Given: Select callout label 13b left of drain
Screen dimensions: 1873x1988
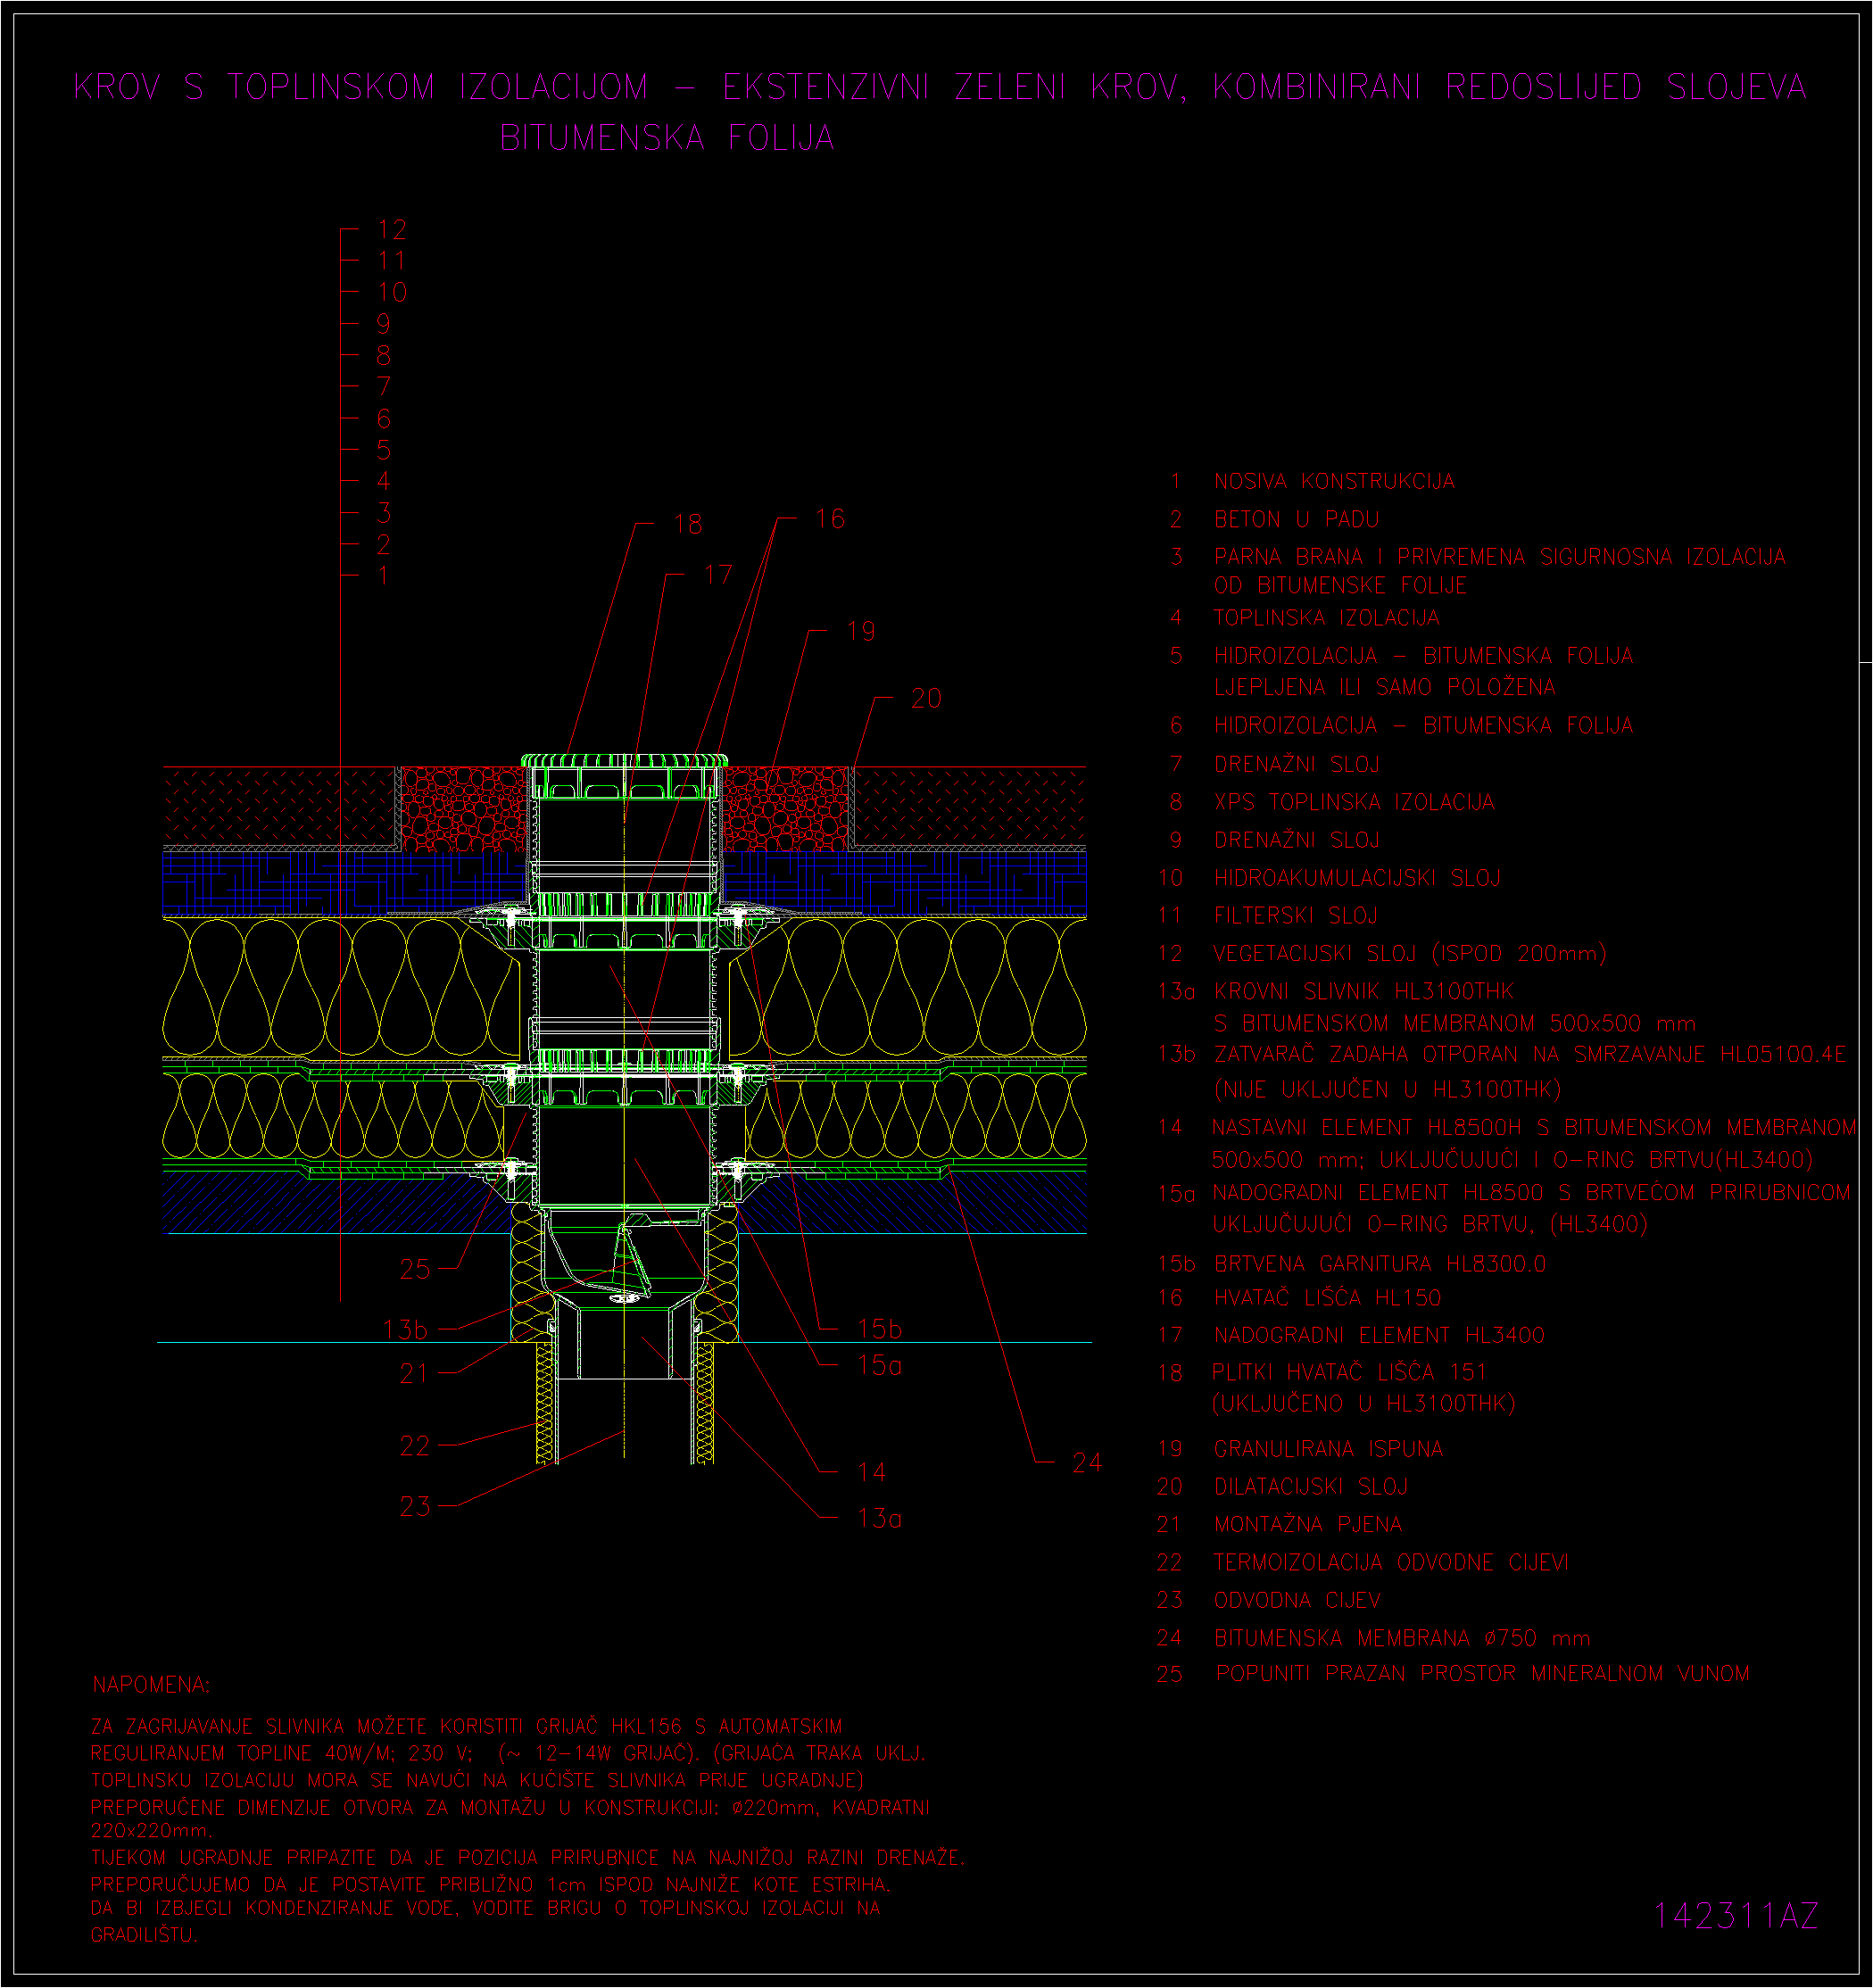Looking at the screenshot, I should point(405,1330).
